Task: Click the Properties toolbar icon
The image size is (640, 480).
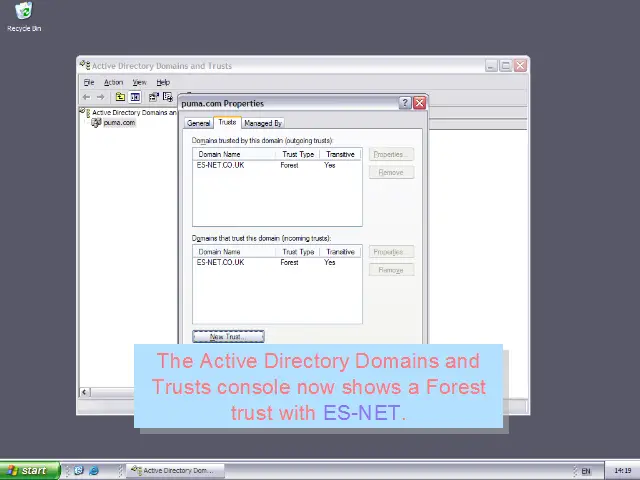Action: click(153, 97)
